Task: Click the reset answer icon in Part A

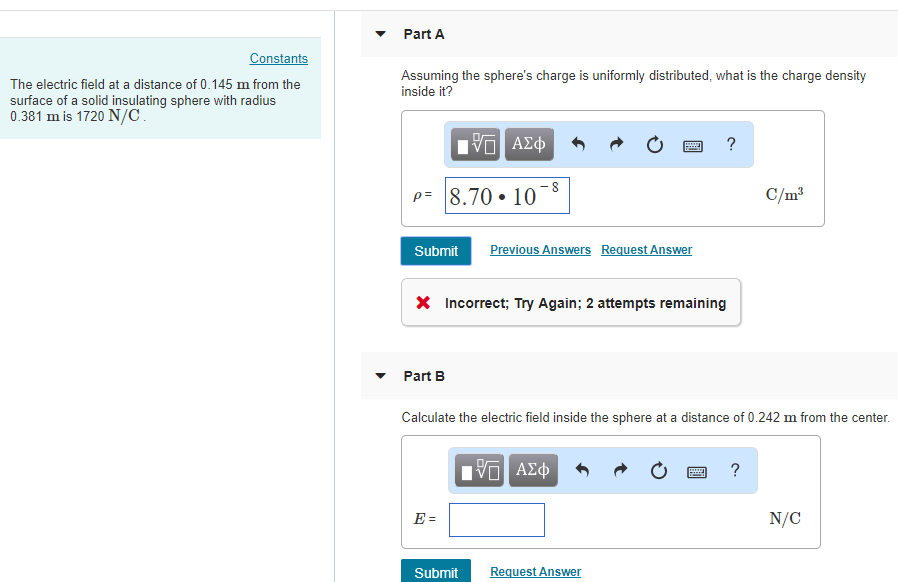Action: pyautogui.click(x=654, y=144)
